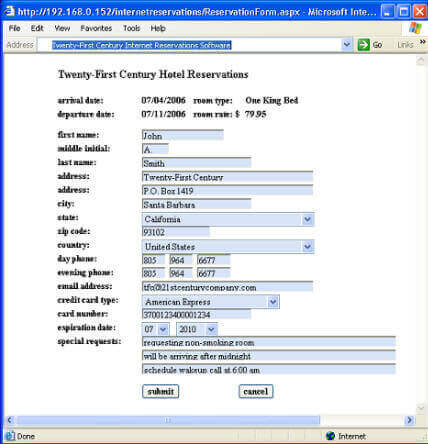Screen dimensions: 428x444
Task: Click the horizontal scrollbar thumb
Action: coord(168,420)
